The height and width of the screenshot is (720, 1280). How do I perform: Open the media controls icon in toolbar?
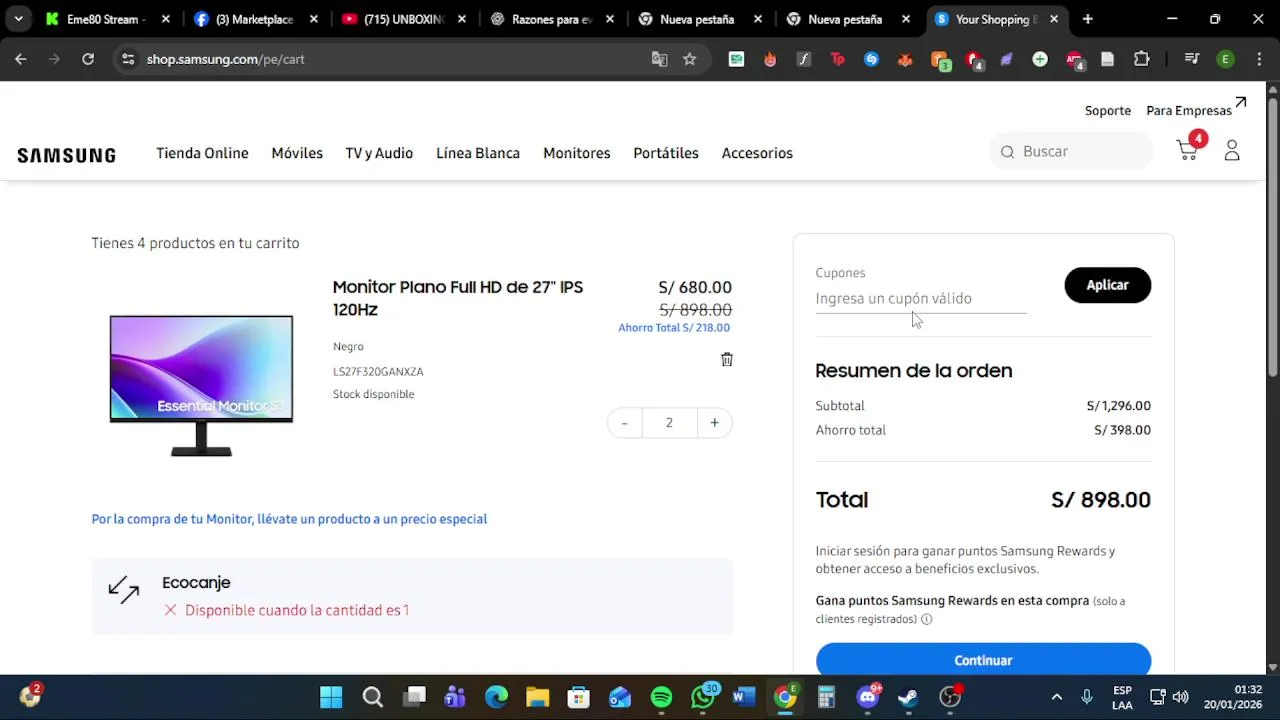(x=1191, y=59)
